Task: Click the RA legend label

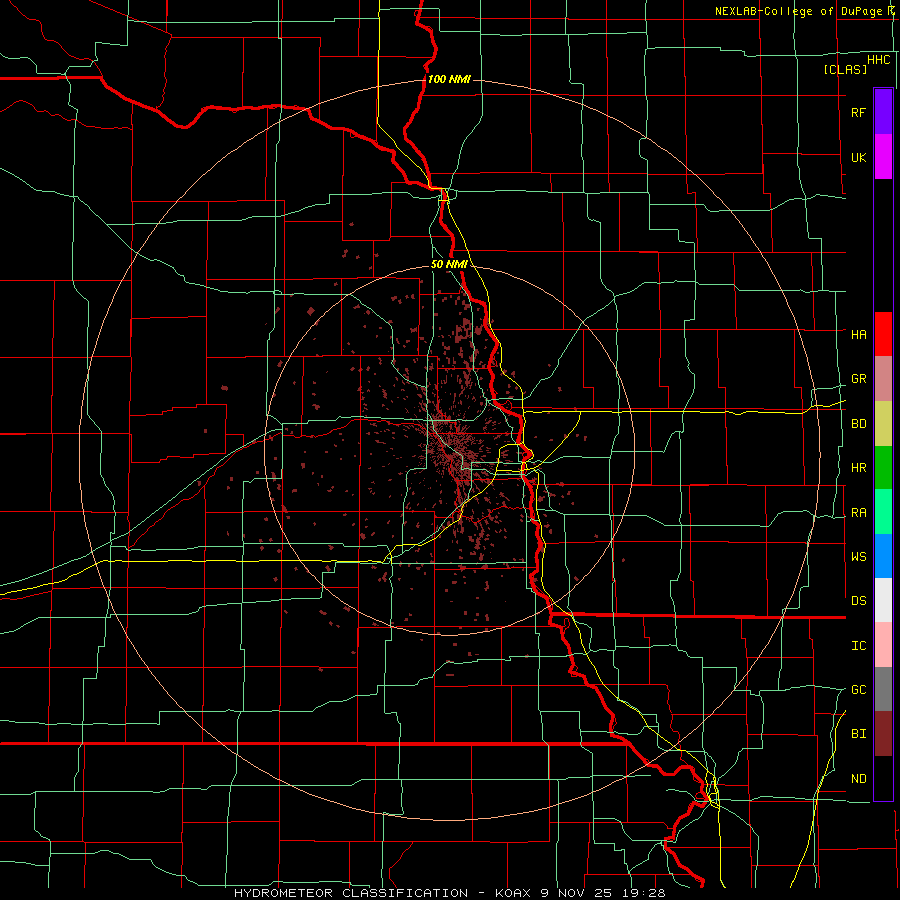Action: 858,512
